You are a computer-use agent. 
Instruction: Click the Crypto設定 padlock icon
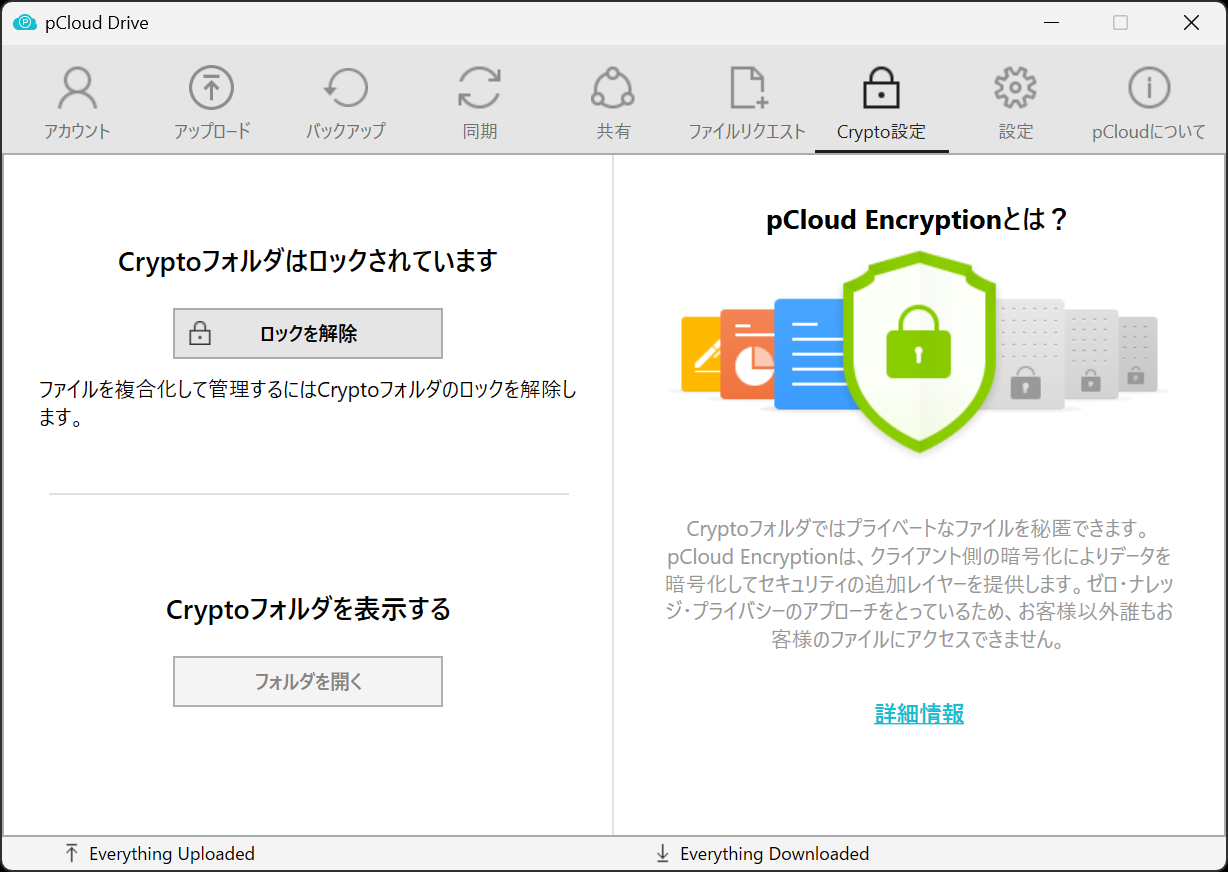coord(881,88)
